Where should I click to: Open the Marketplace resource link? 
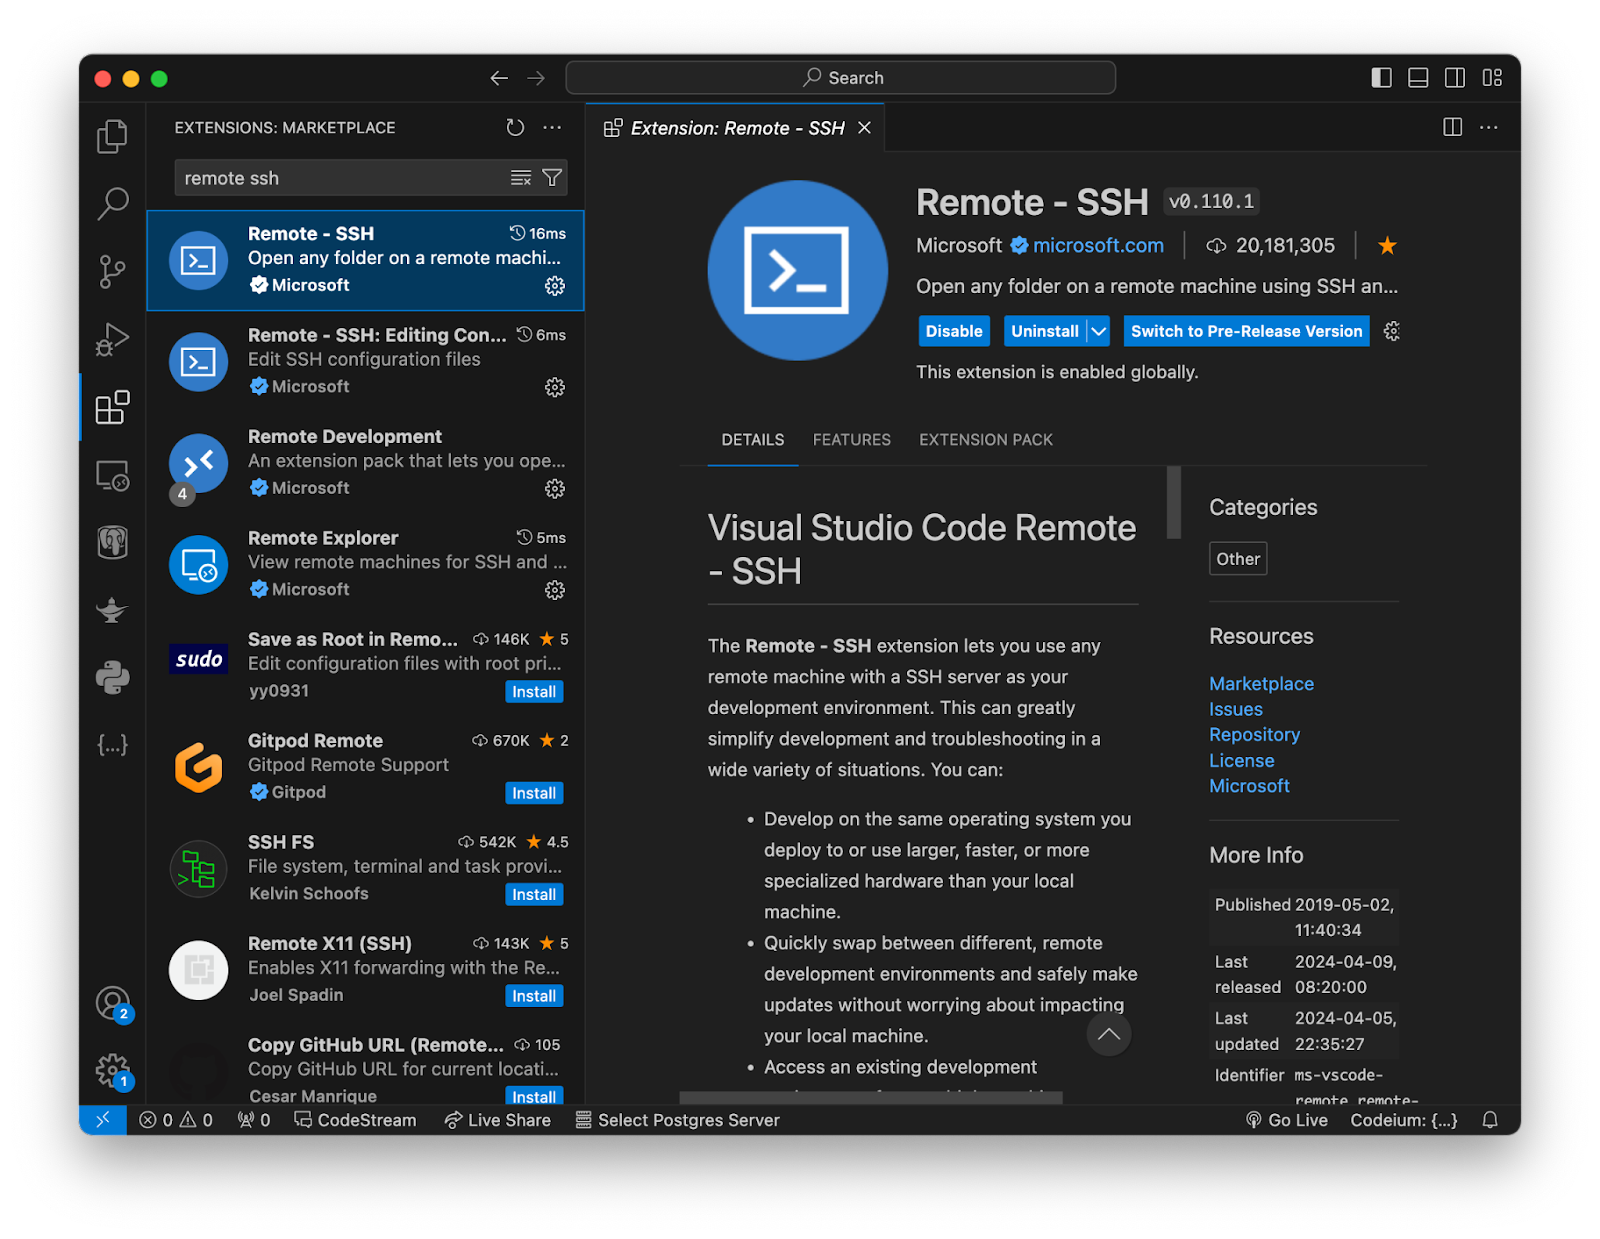[x=1261, y=684]
